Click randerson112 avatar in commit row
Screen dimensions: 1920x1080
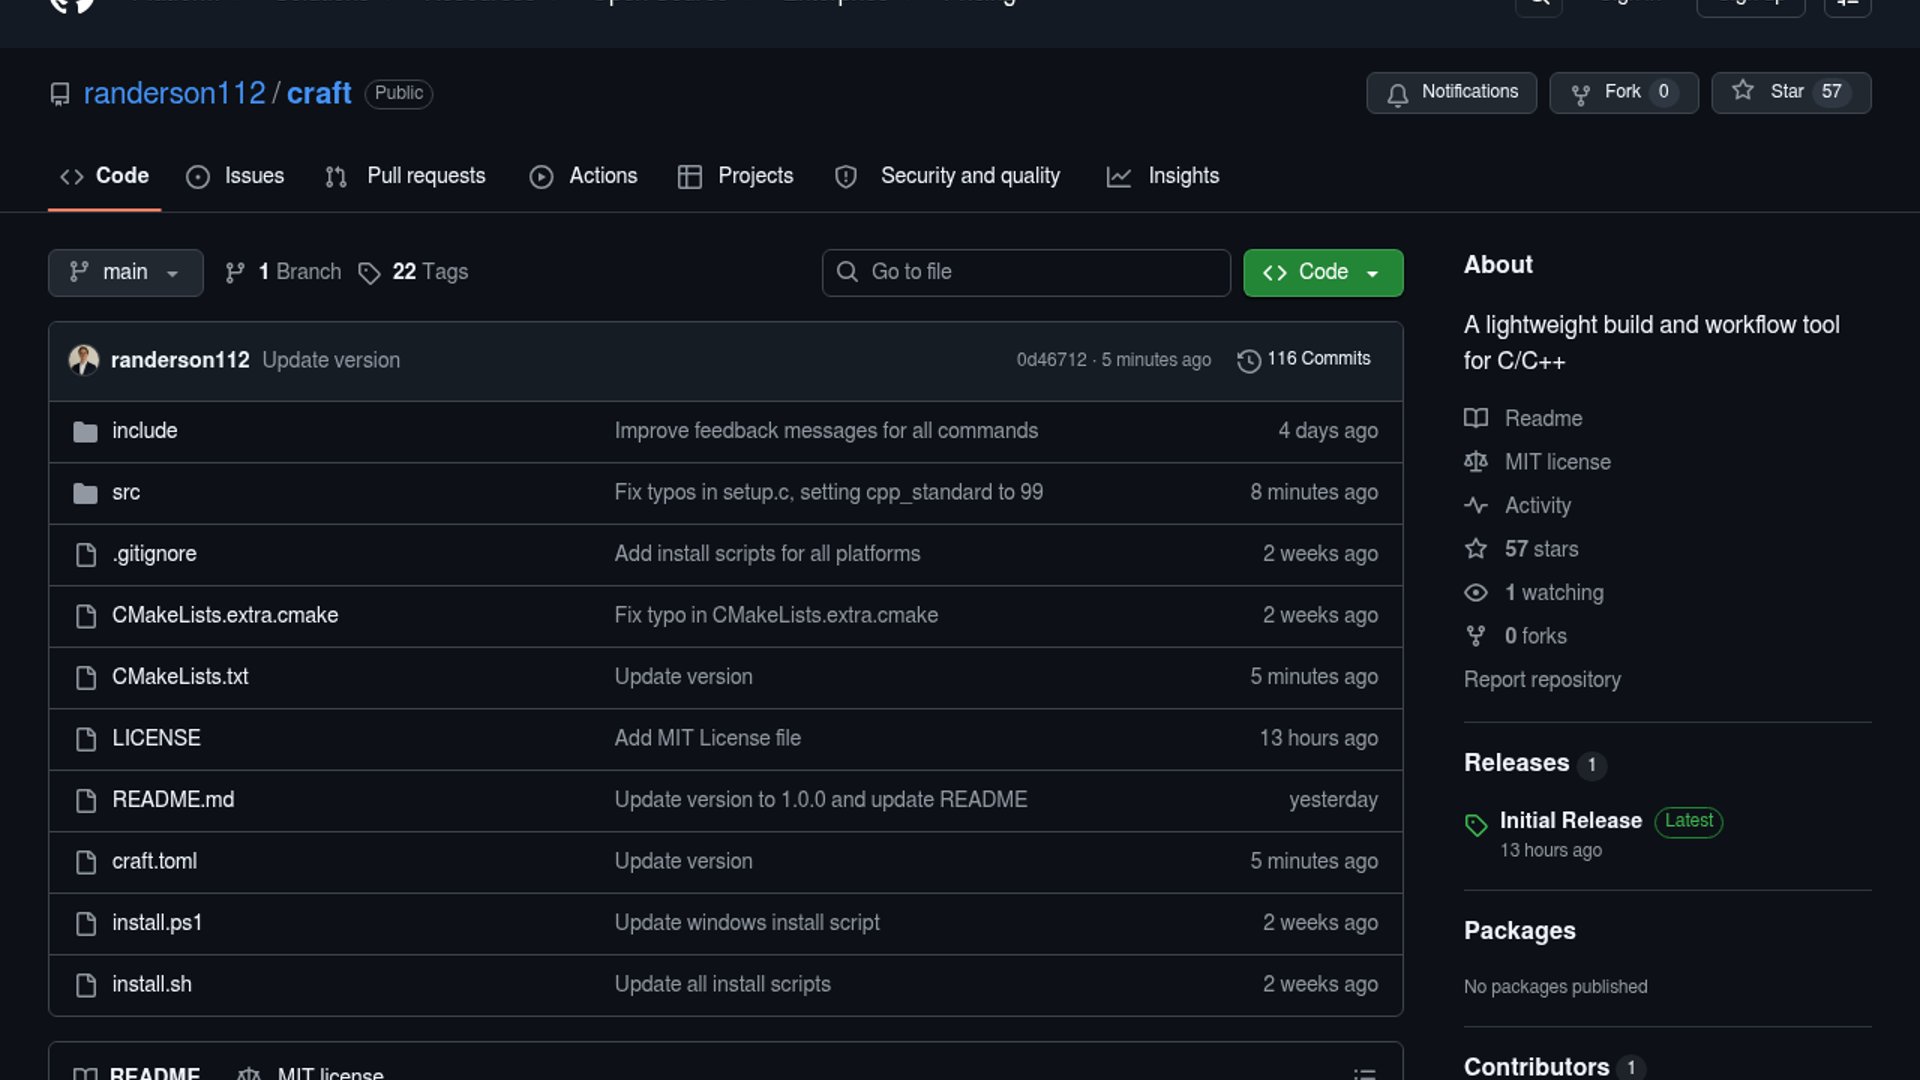[84, 360]
